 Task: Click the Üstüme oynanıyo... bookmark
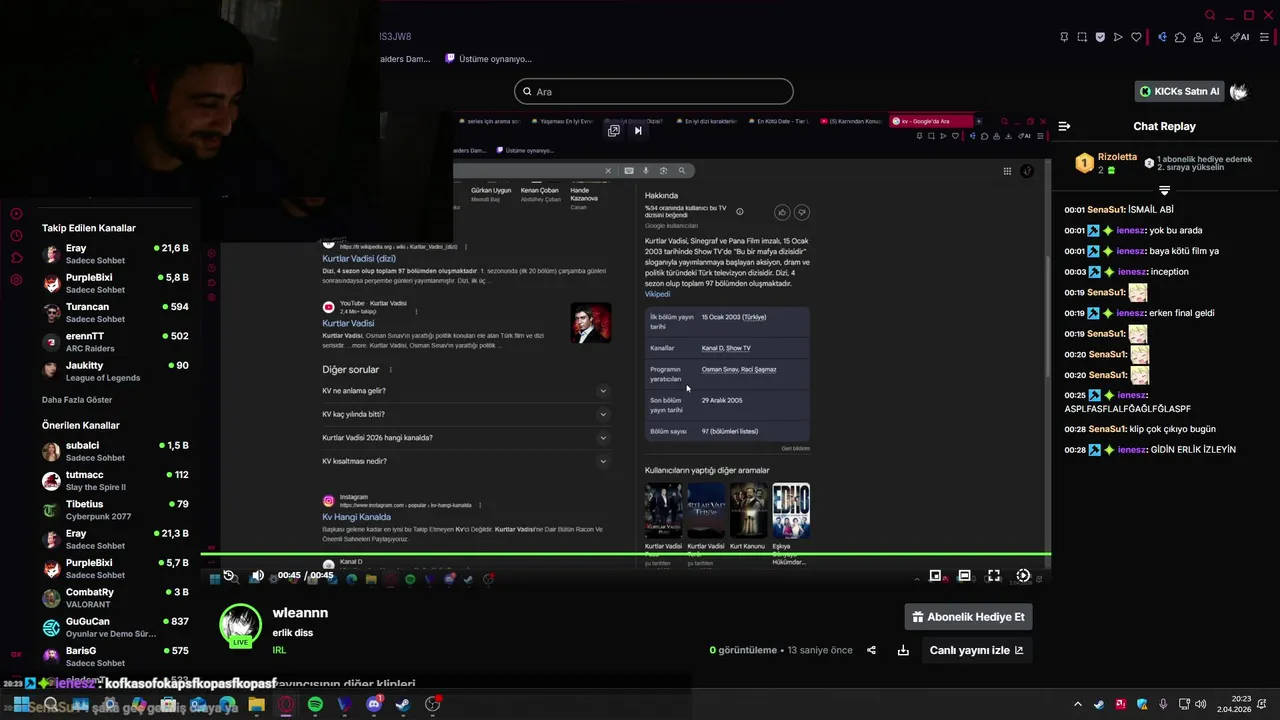(x=488, y=59)
